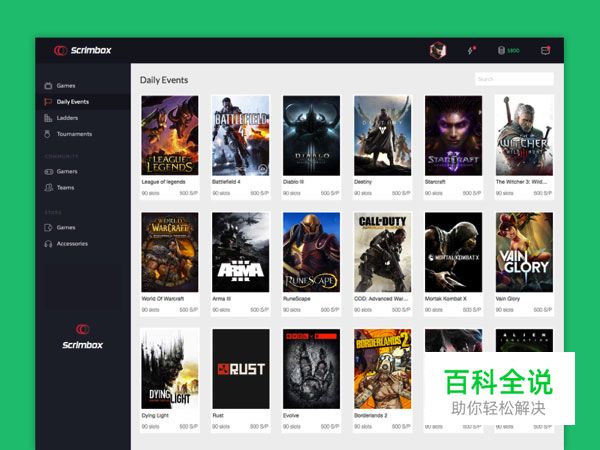Open Teams community menu item
600x450 pixels.
click(65, 188)
